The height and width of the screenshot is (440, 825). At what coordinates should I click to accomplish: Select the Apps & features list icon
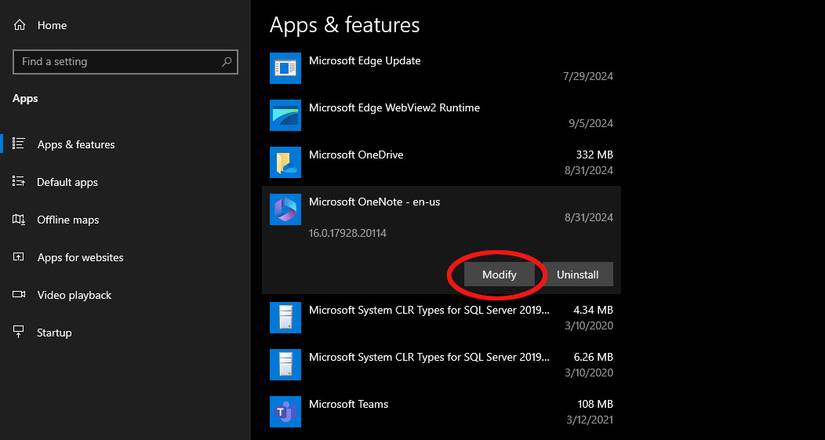(x=19, y=144)
